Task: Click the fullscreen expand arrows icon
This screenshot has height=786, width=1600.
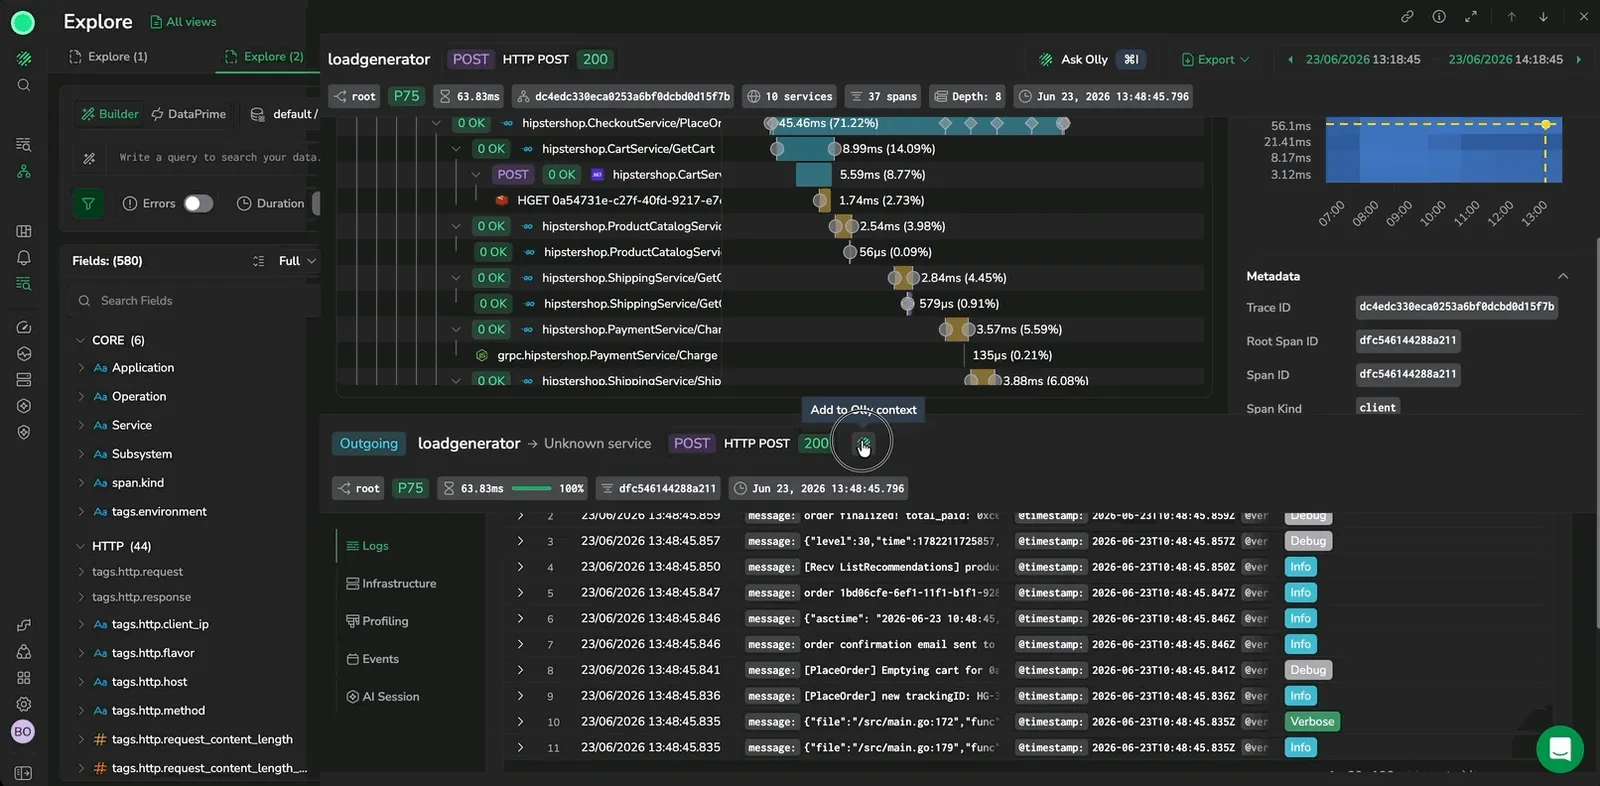Action: [1471, 16]
